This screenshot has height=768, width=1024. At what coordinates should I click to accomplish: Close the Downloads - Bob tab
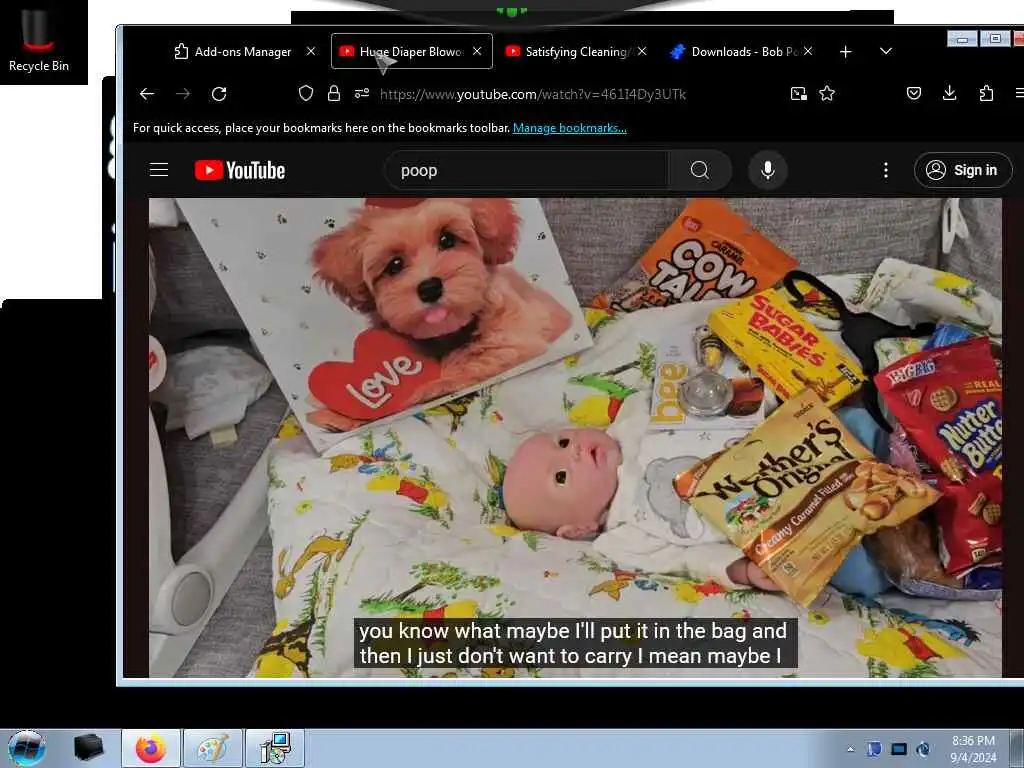(808, 51)
